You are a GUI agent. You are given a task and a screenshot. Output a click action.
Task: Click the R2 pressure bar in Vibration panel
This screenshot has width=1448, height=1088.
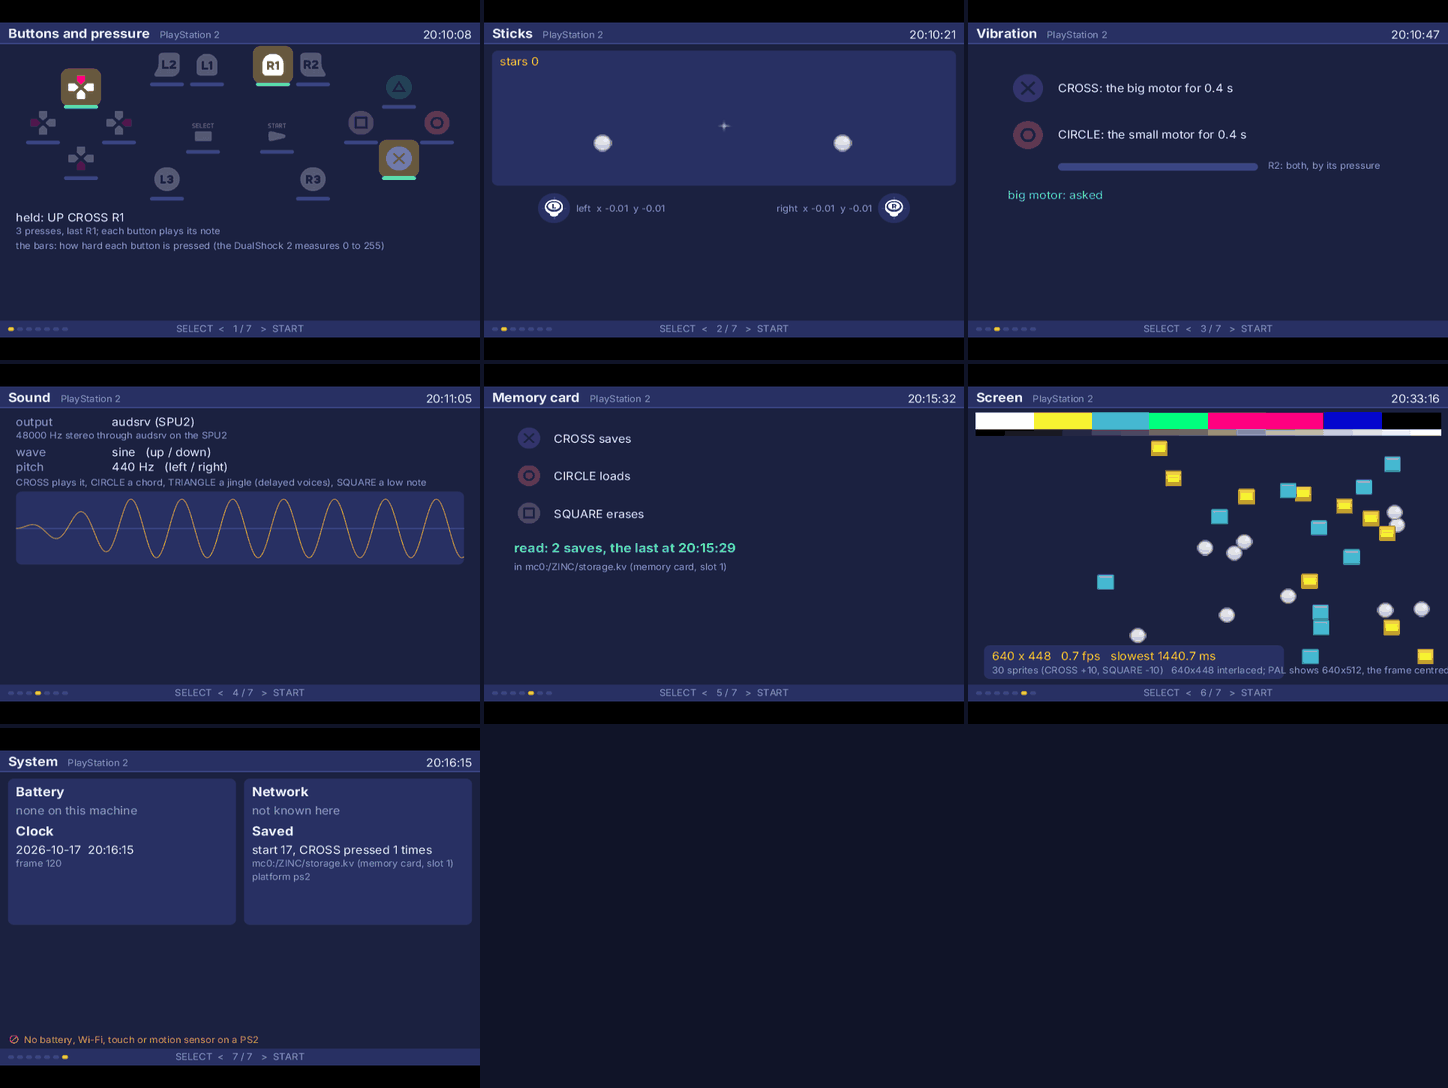point(1158,167)
